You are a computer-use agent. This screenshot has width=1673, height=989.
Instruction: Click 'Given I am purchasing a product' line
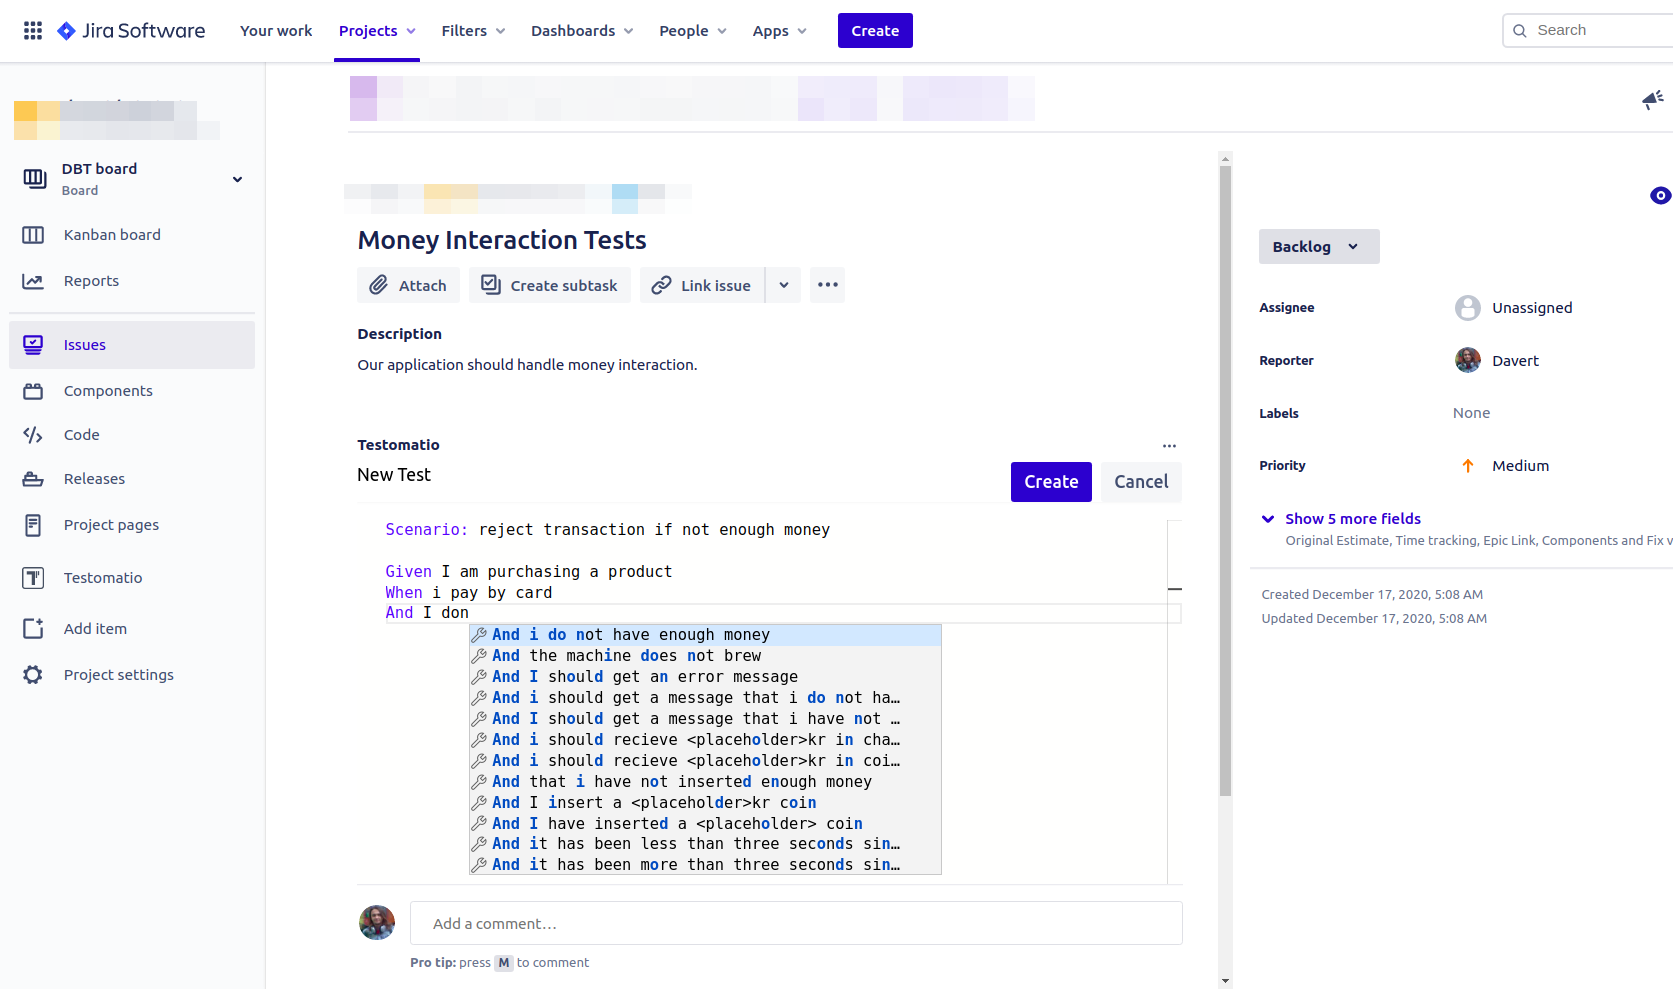pos(528,572)
